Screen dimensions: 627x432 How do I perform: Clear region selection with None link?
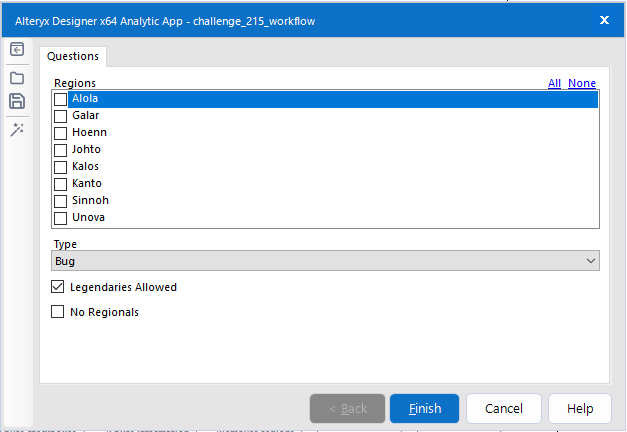coord(582,83)
